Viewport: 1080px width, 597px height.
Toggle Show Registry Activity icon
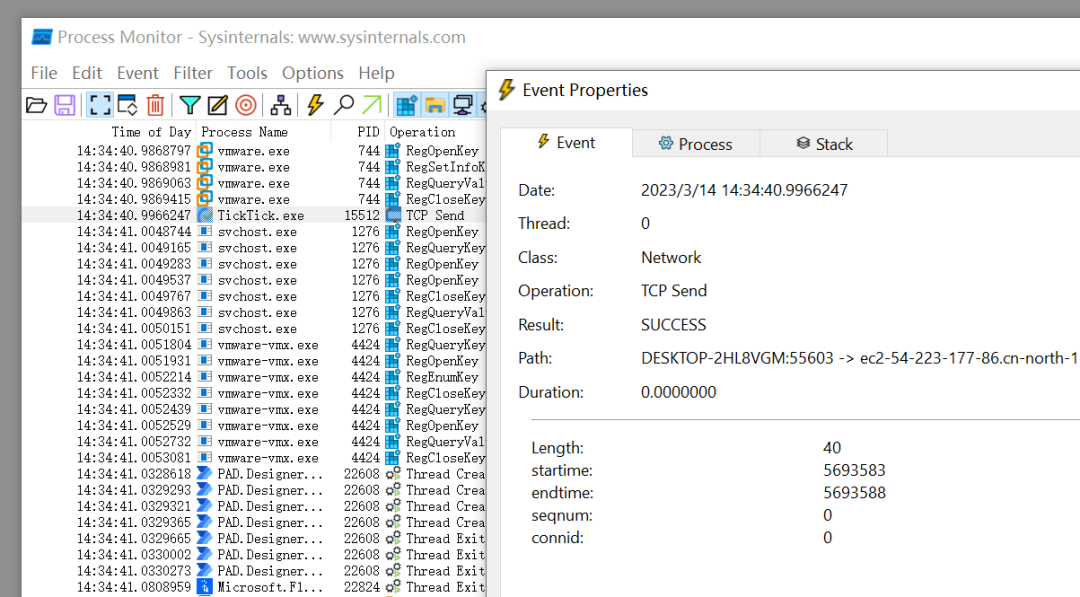406,105
